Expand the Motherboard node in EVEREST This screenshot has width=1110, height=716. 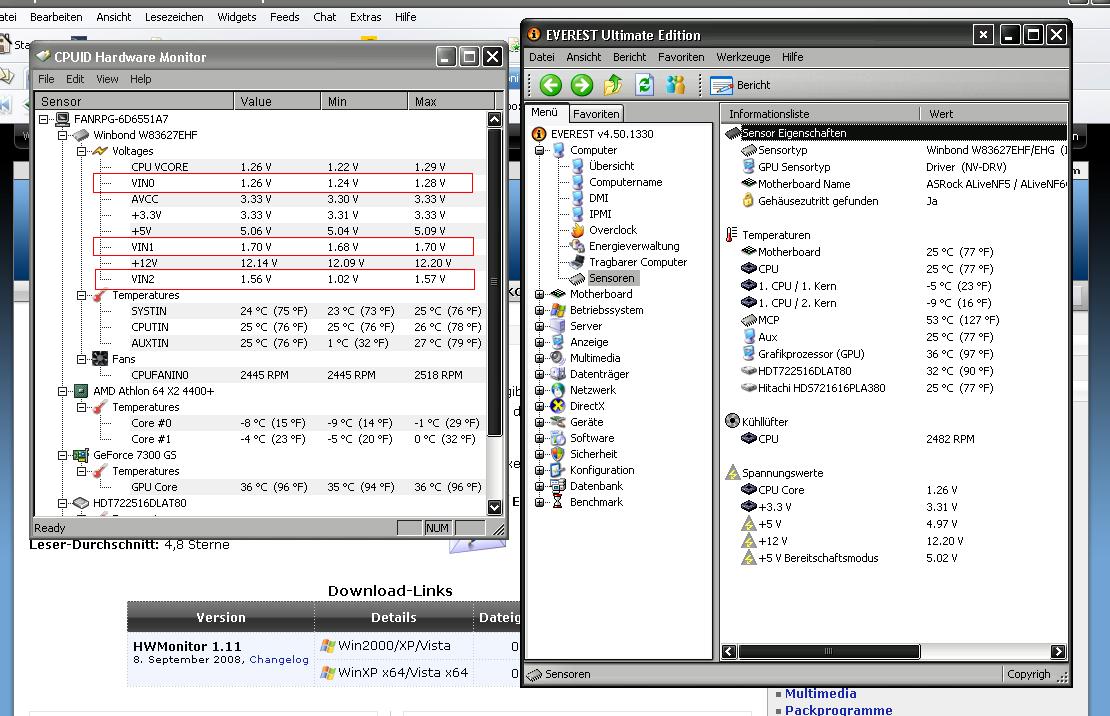pos(539,294)
